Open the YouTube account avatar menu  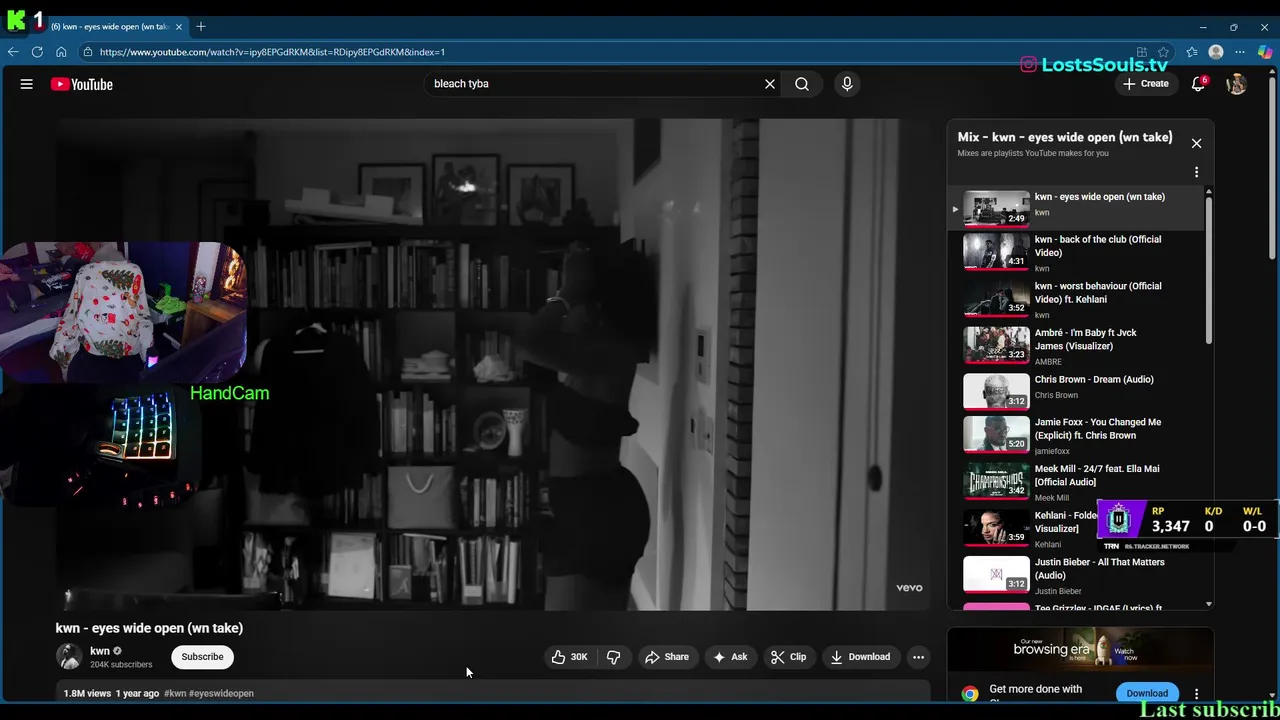coord(1237,84)
